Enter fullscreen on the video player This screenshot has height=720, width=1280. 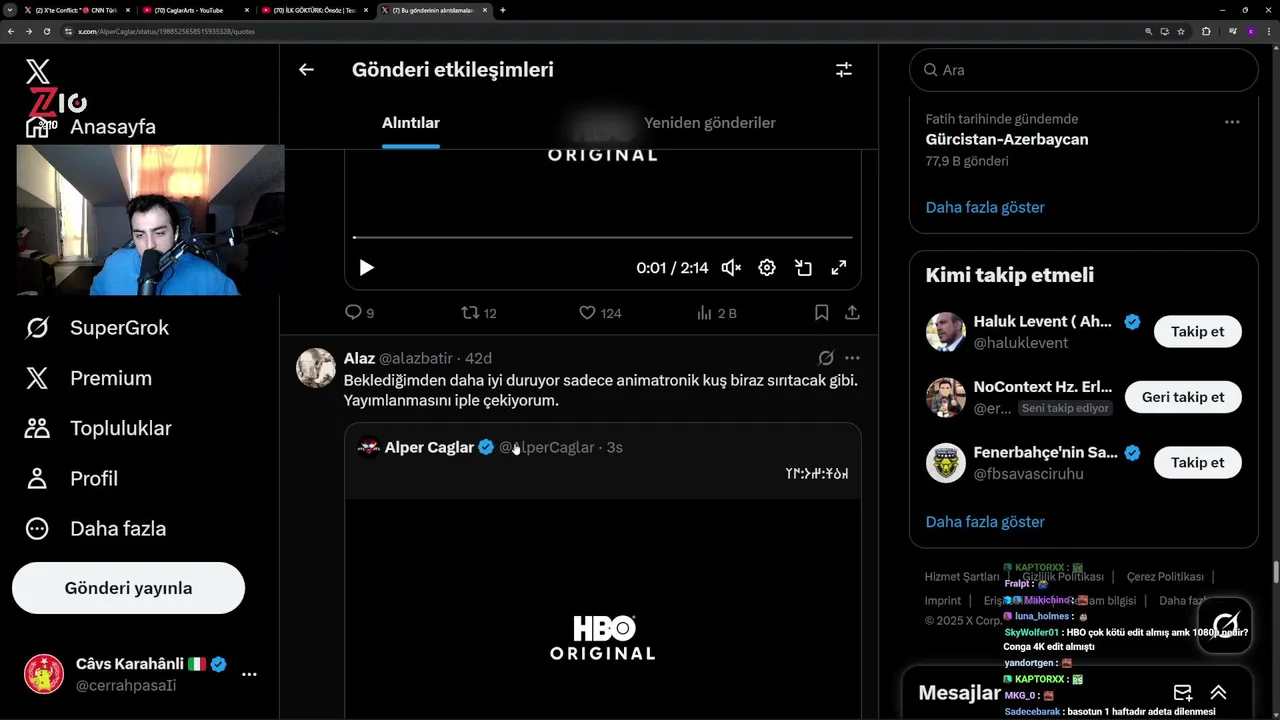click(839, 268)
